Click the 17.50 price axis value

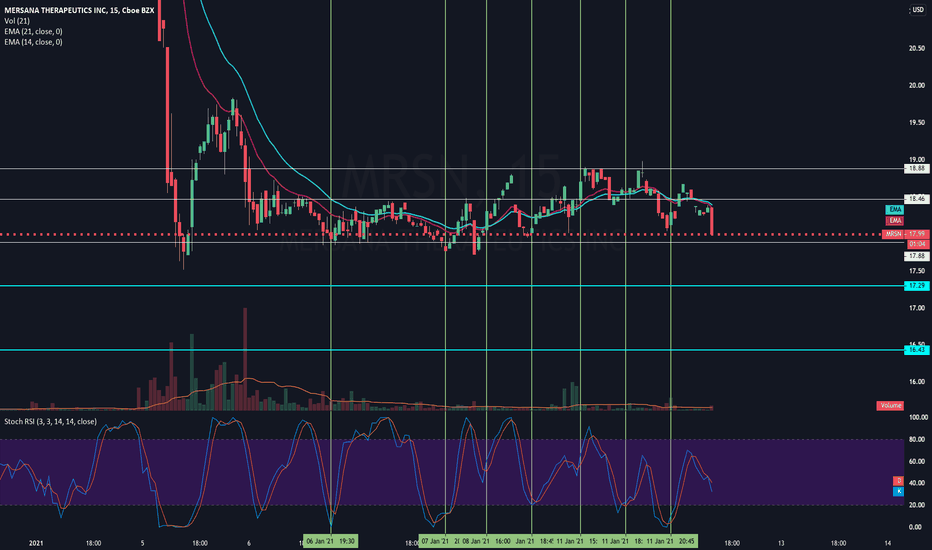(917, 271)
